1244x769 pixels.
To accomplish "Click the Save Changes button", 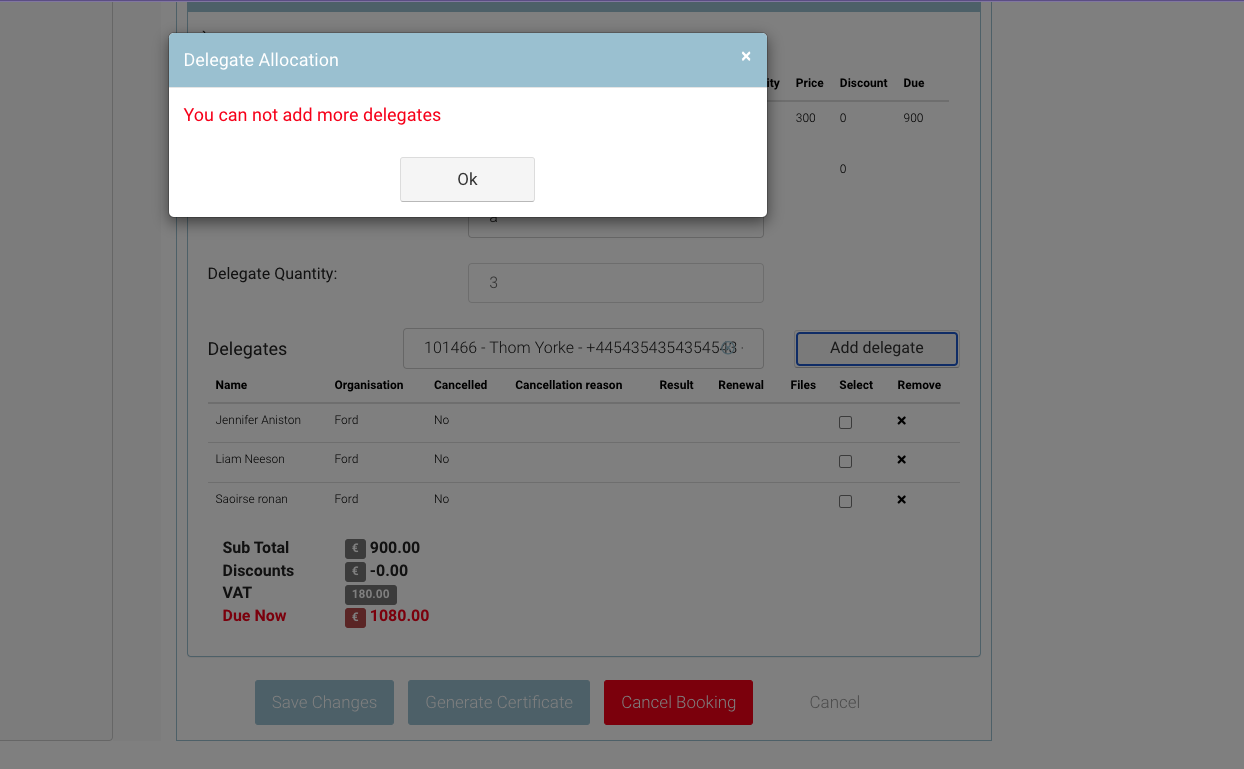I will click(x=324, y=702).
